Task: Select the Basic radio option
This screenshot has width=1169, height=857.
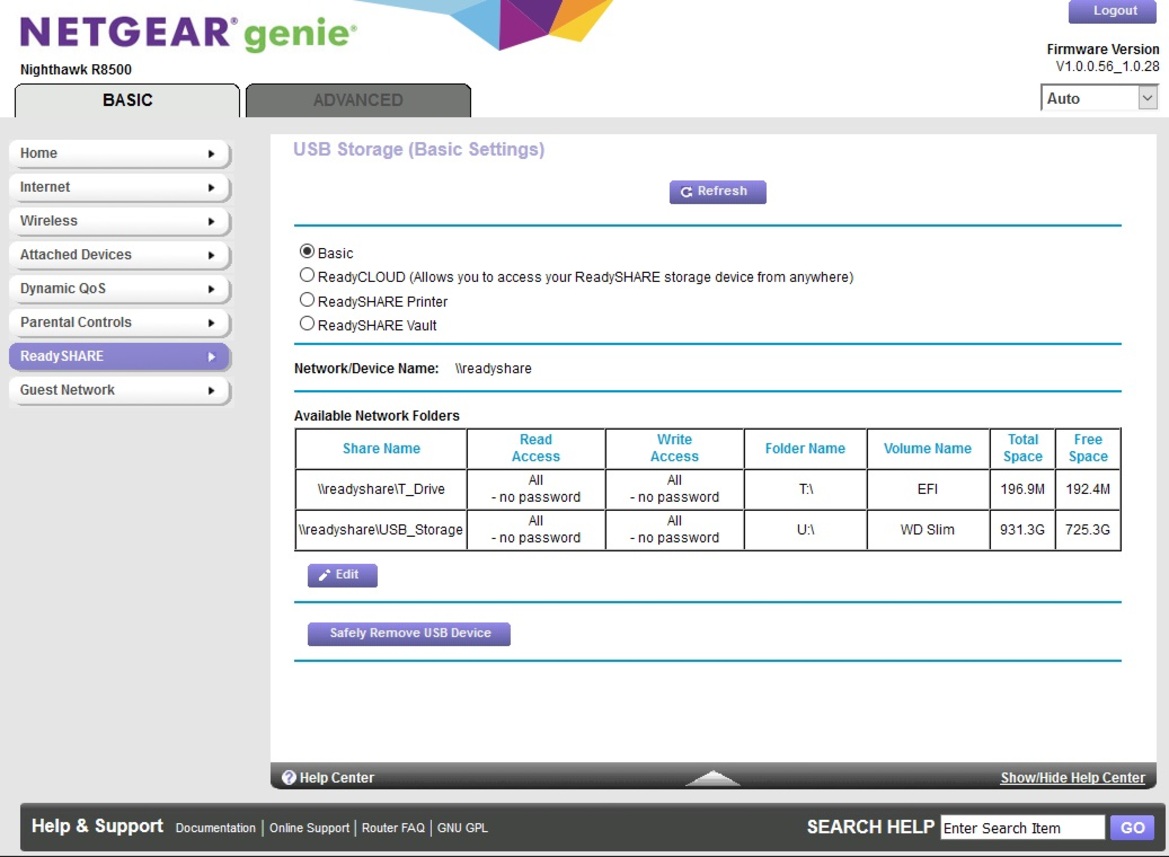Action: (x=306, y=252)
